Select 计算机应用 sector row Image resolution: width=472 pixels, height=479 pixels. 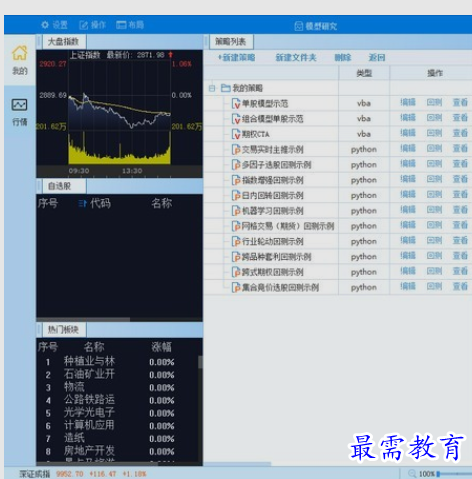(117, 425)
